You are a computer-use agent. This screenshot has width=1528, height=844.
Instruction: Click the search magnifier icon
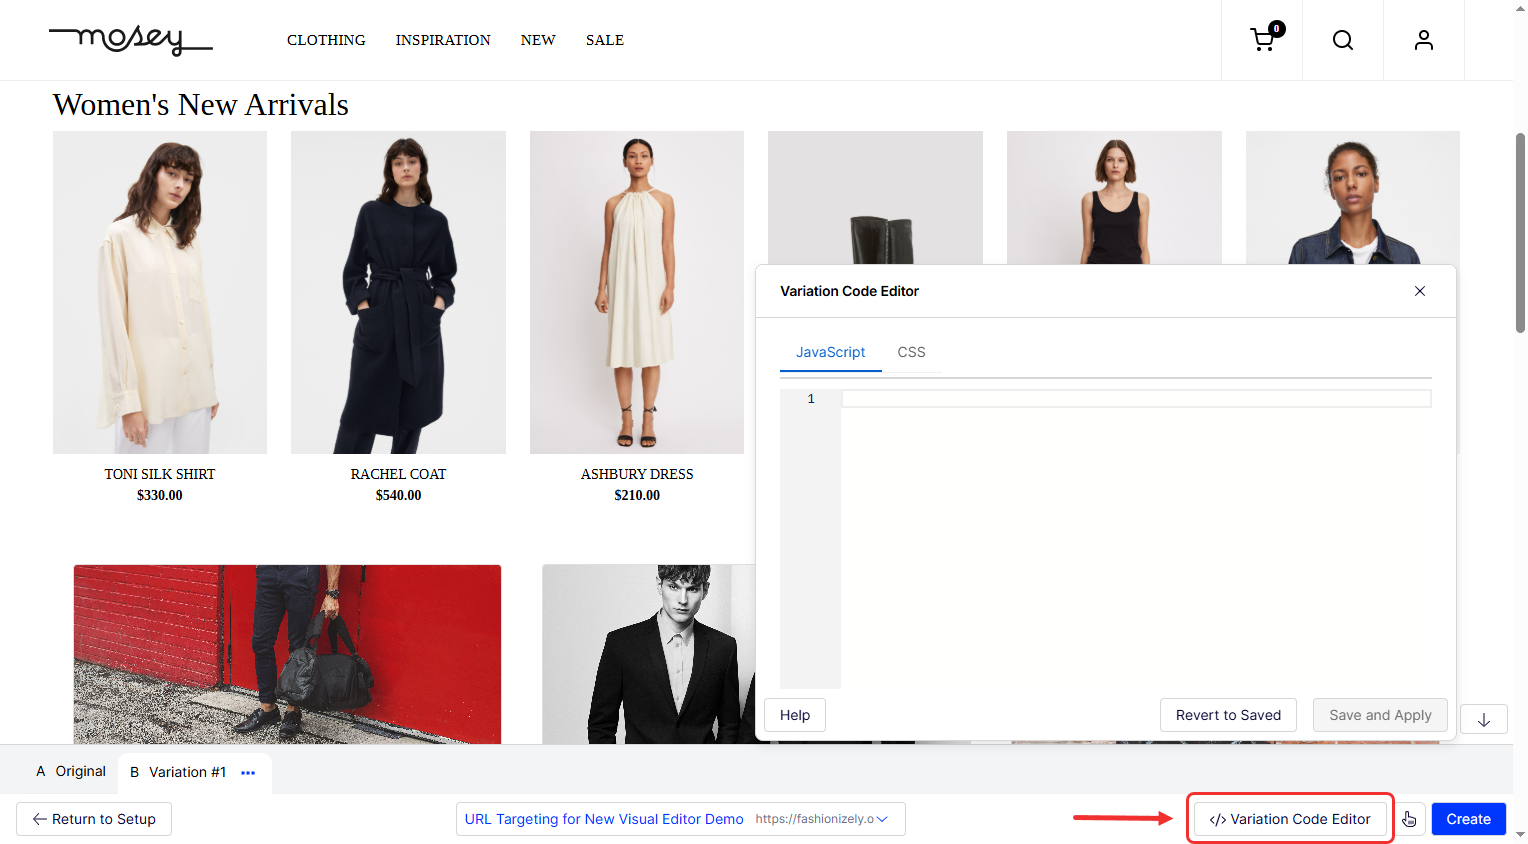click(x=1343, y=40)
